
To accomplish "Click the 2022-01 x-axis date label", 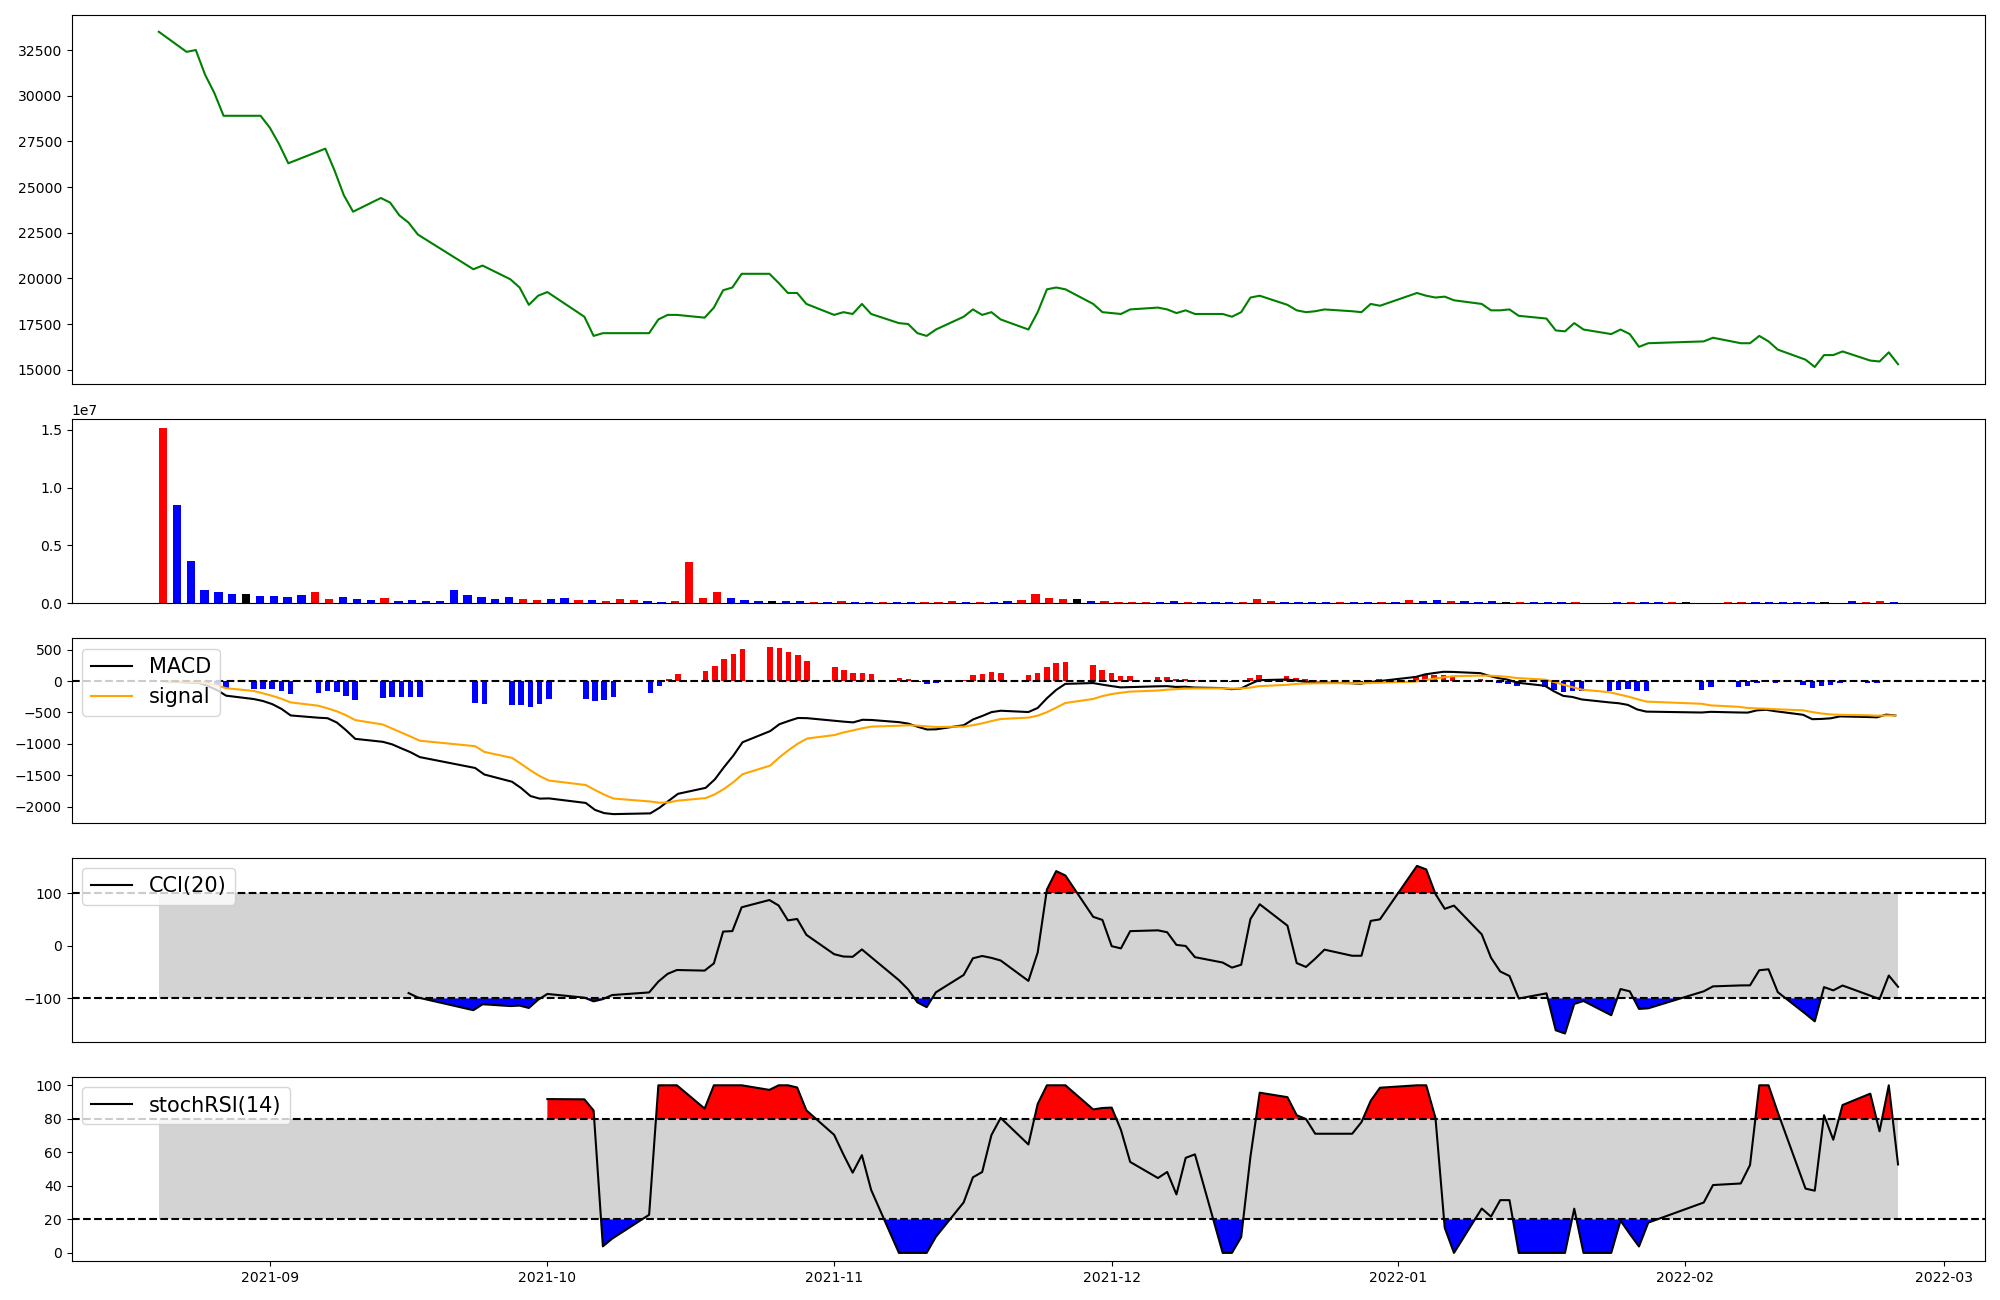I will (x=1397, y=1277).
